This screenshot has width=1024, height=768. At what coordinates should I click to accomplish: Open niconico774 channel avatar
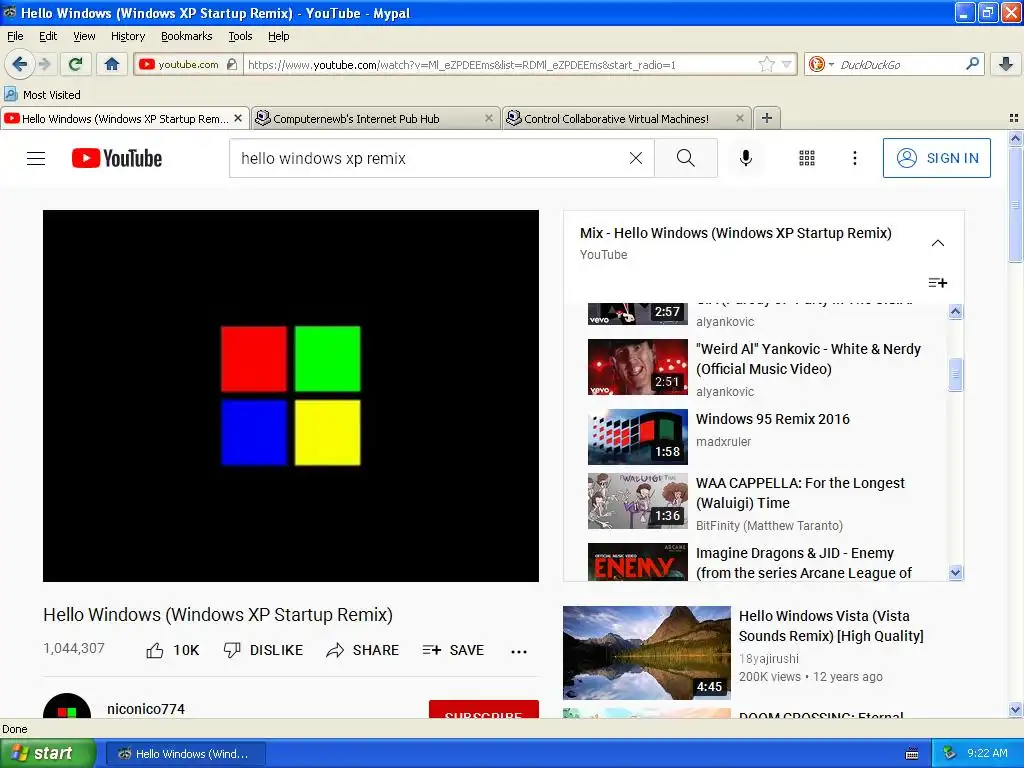67,707
